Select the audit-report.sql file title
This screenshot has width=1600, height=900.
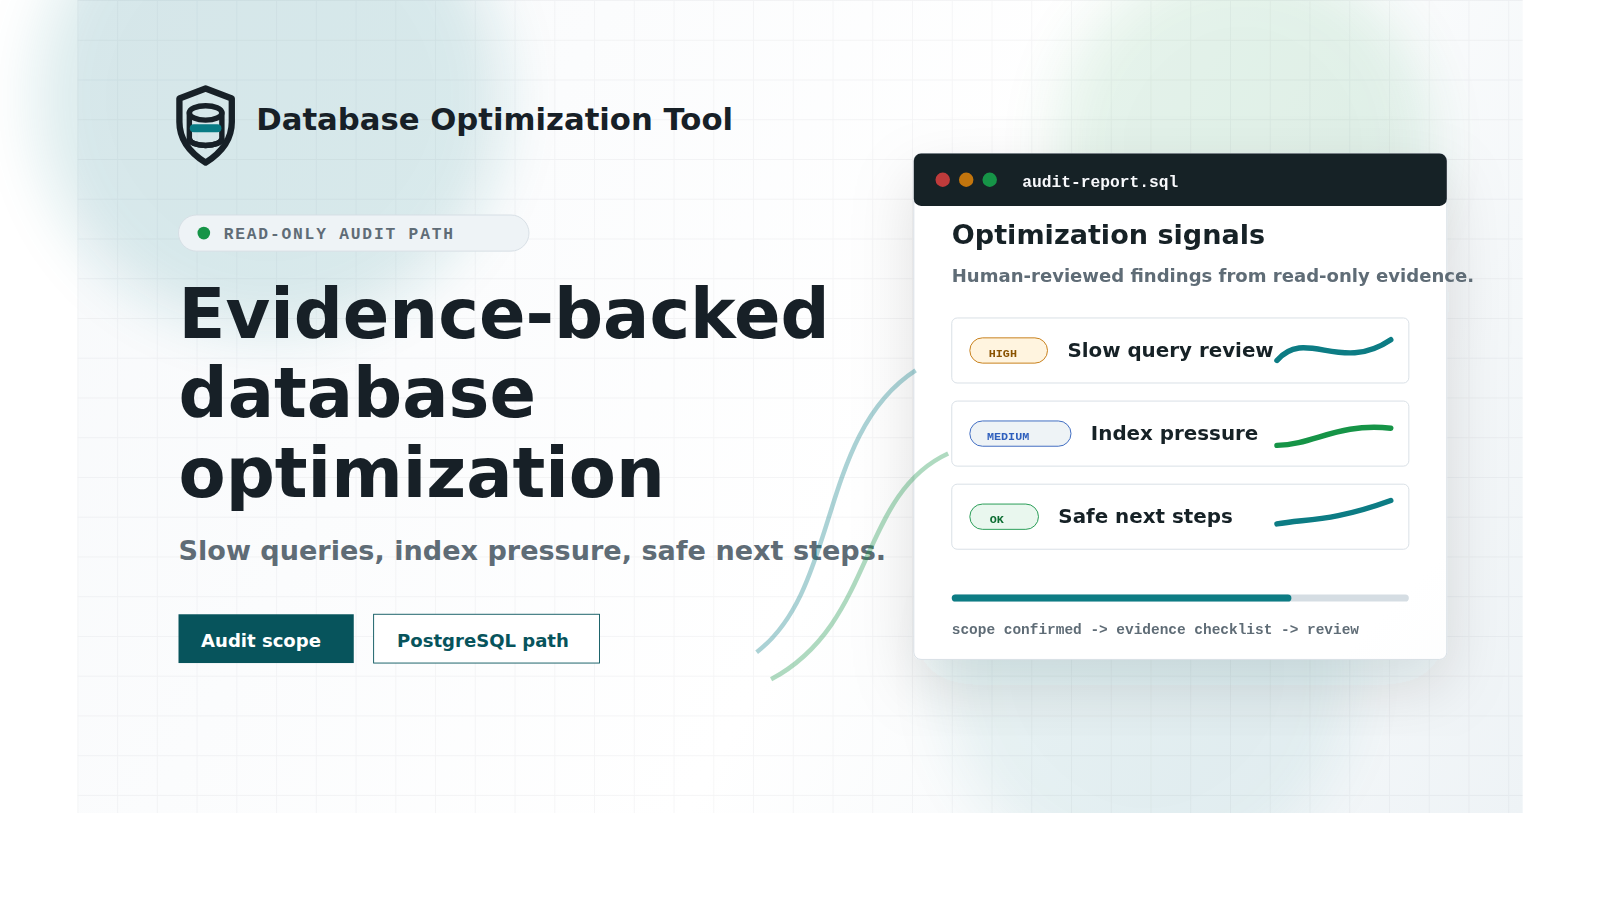tap(1100, 182)
